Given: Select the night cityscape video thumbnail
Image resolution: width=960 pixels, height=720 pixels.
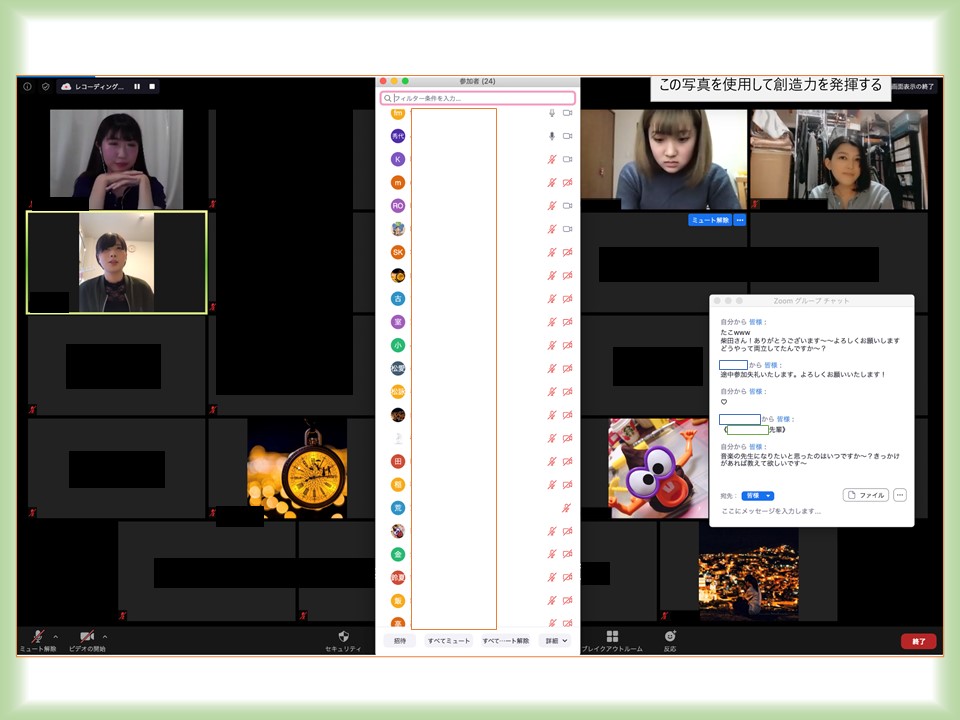Looking at the screenshot, I should 748,571.
